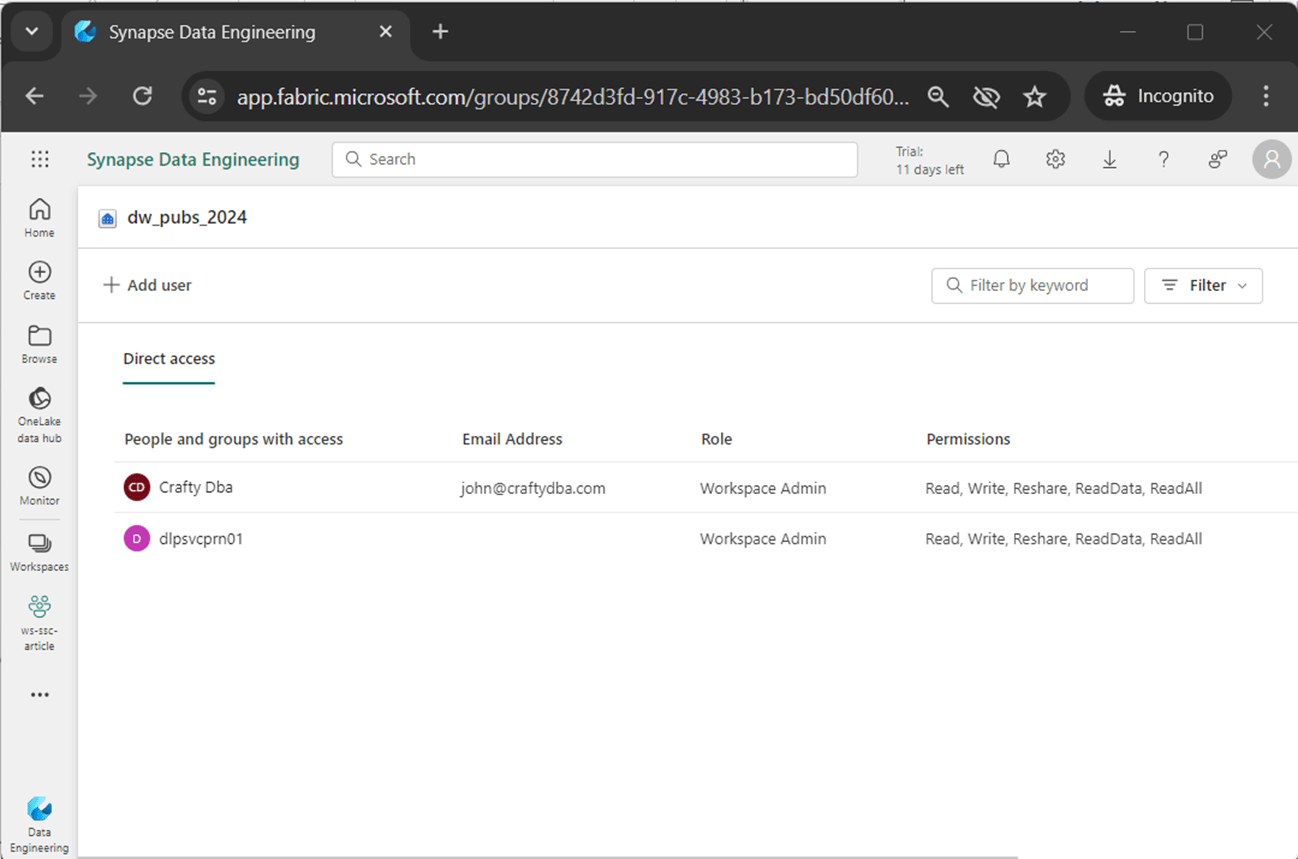This screenshot has height=859, width=1298.
Task: Click the People and groups with access header
Action: click(234, 439)
